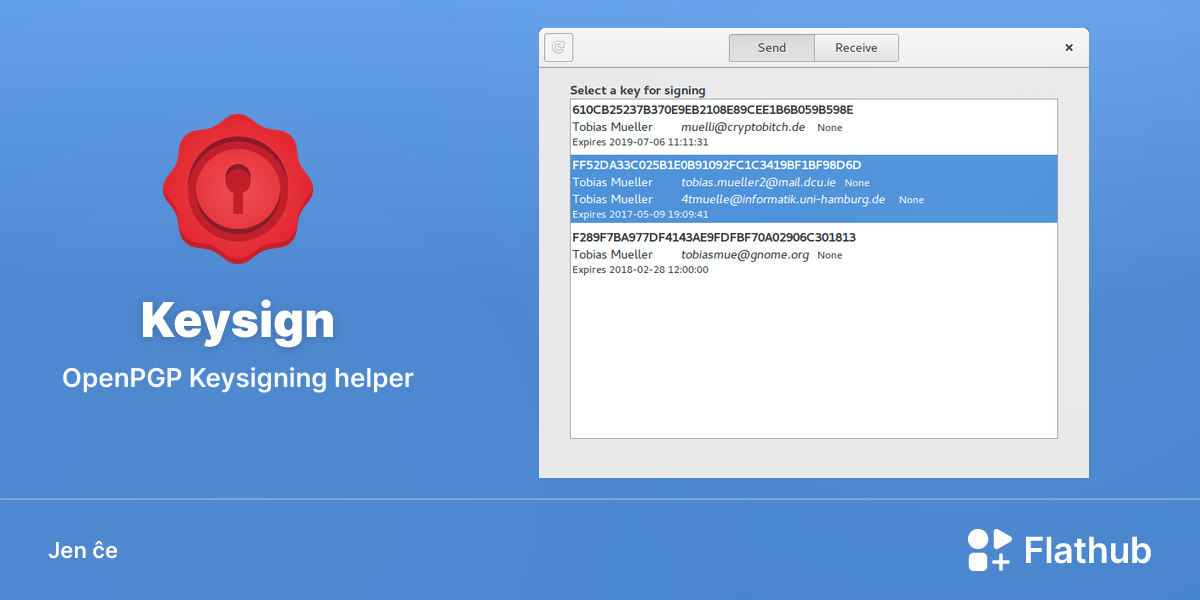The image size is (1200, 600).
Task: Click expiry text 2019-07-06 11:11:31
Action: click(x=658, y=142)
